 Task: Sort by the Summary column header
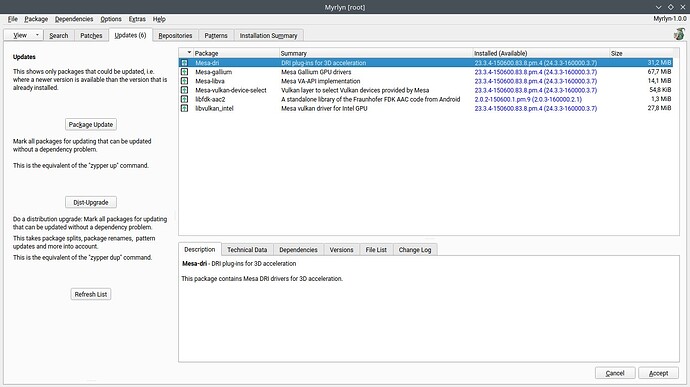(x=376, y=53)
